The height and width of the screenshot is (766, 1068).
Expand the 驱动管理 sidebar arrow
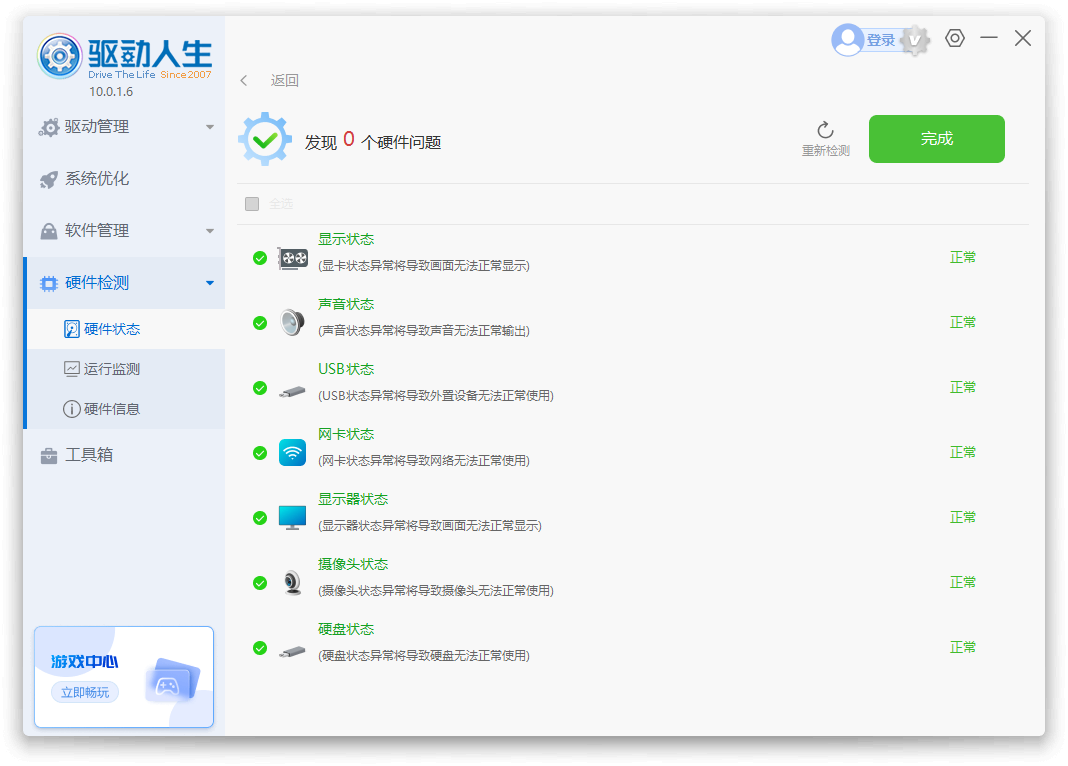[x=210, y=127]
